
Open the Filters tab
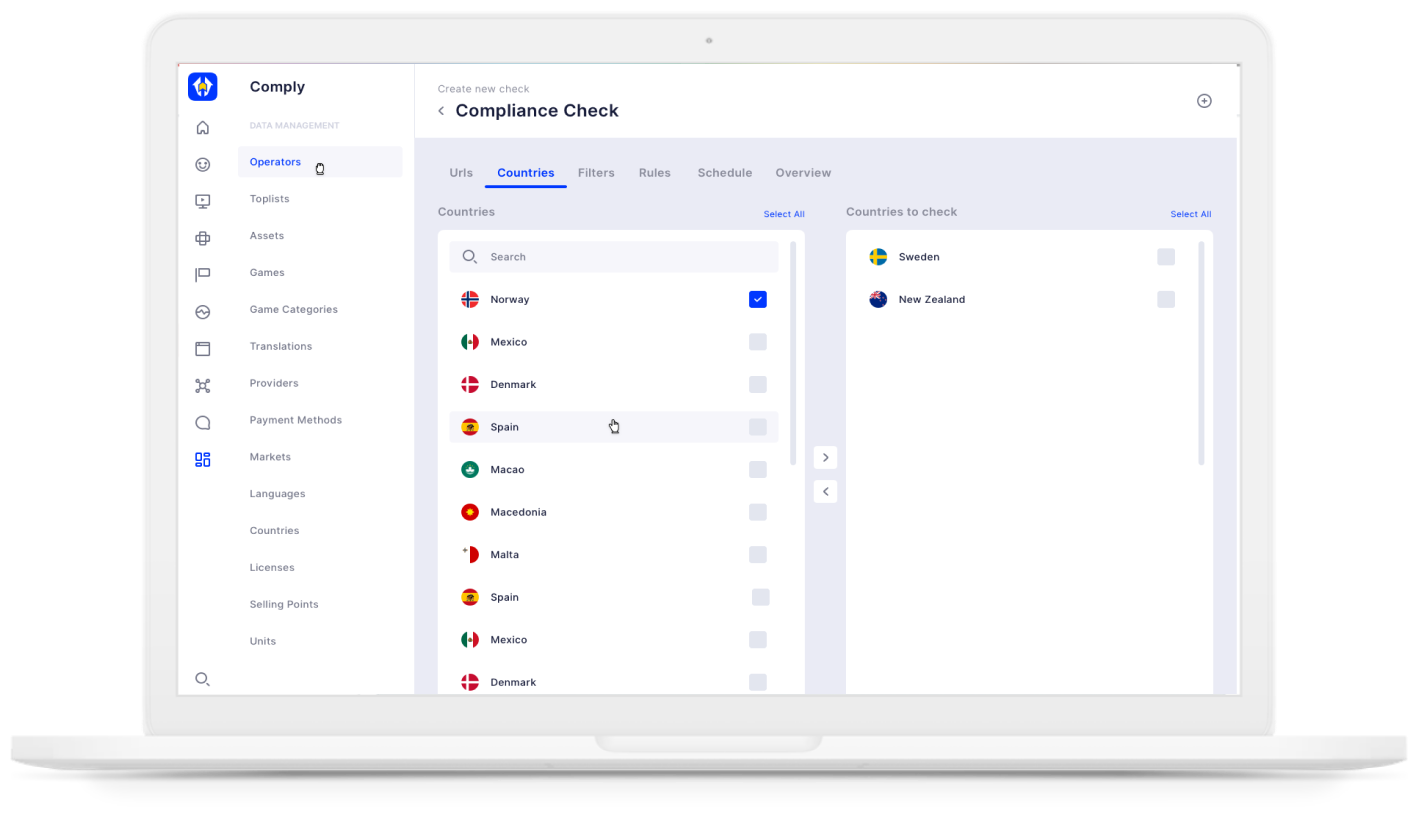point(596,173)
